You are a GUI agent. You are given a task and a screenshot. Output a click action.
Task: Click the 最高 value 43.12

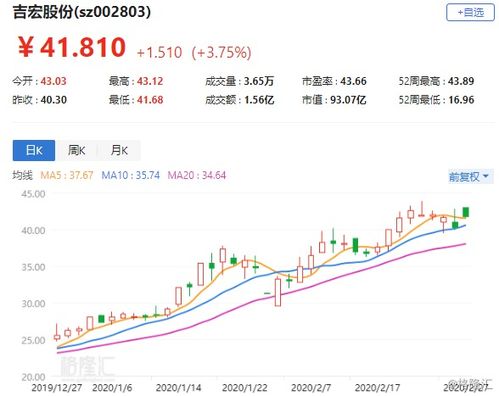point(150,81)
